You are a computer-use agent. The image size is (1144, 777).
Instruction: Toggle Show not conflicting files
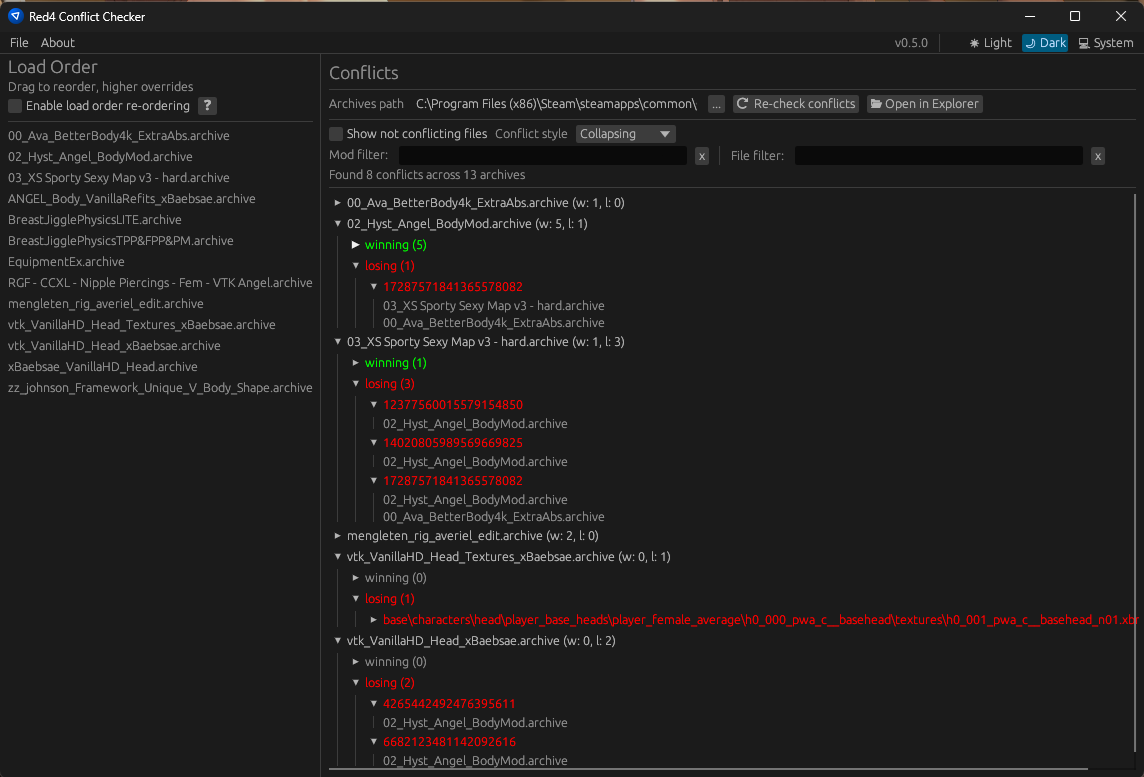tap(336, 134)
